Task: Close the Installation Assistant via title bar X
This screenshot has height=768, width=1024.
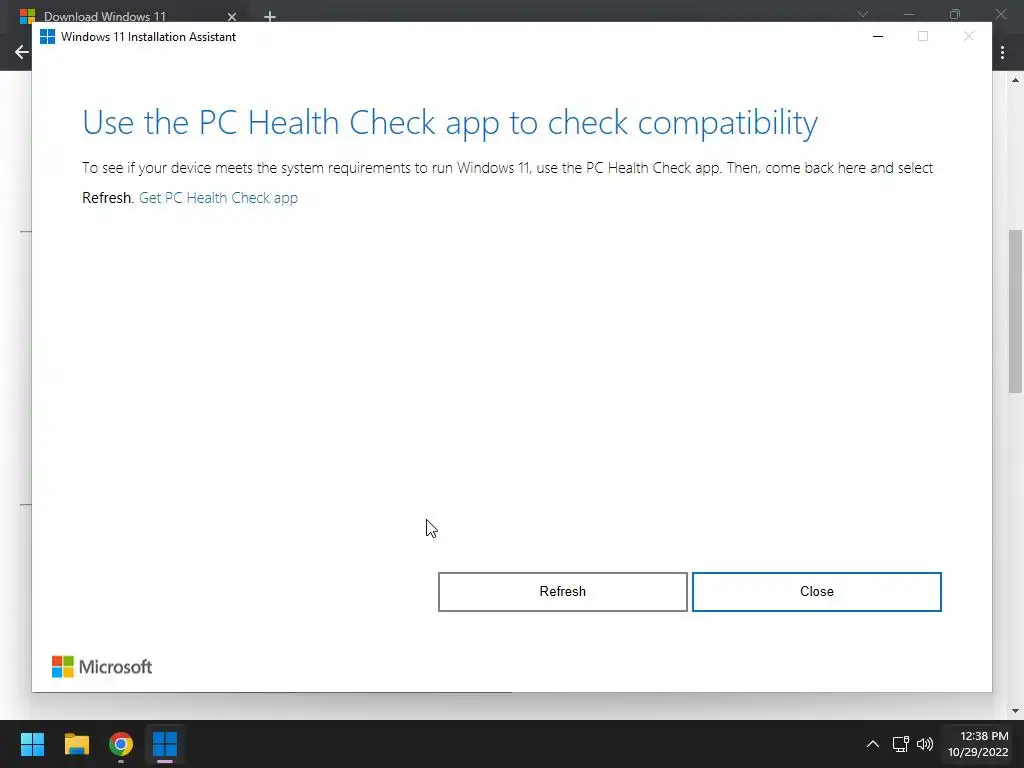Action: [x=968, y=37]
